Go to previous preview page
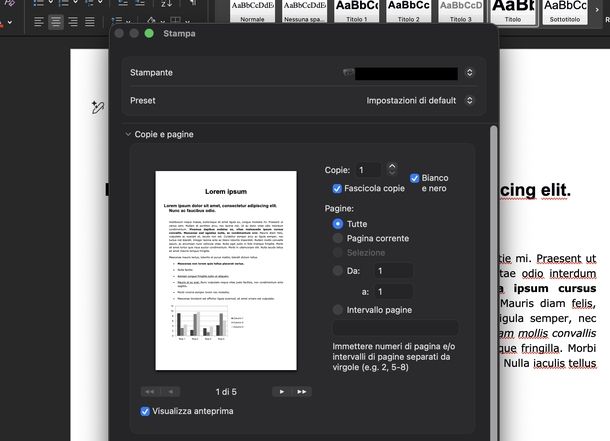Viewport: 610px width, 441px height. (x=170, y=392)
